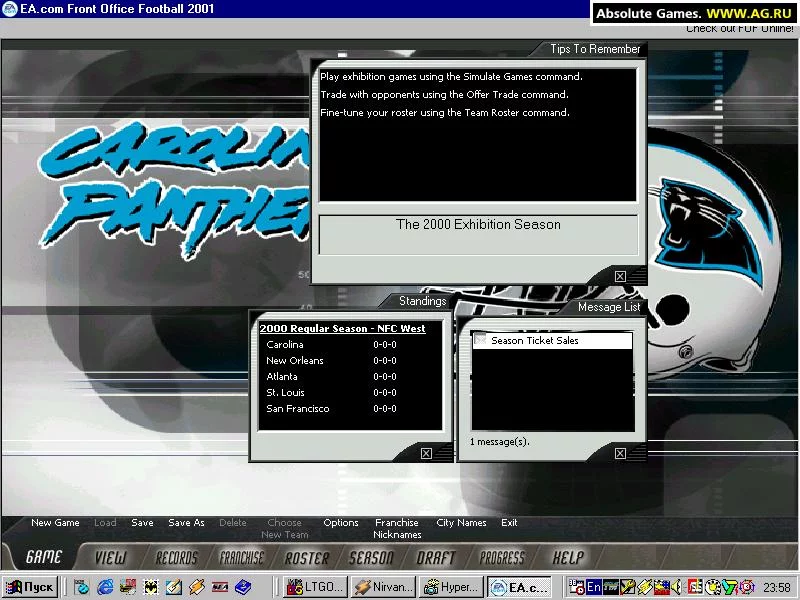Switch to the LTGO taskbar window
The image size is (800, 600).
tap(315, 587)
